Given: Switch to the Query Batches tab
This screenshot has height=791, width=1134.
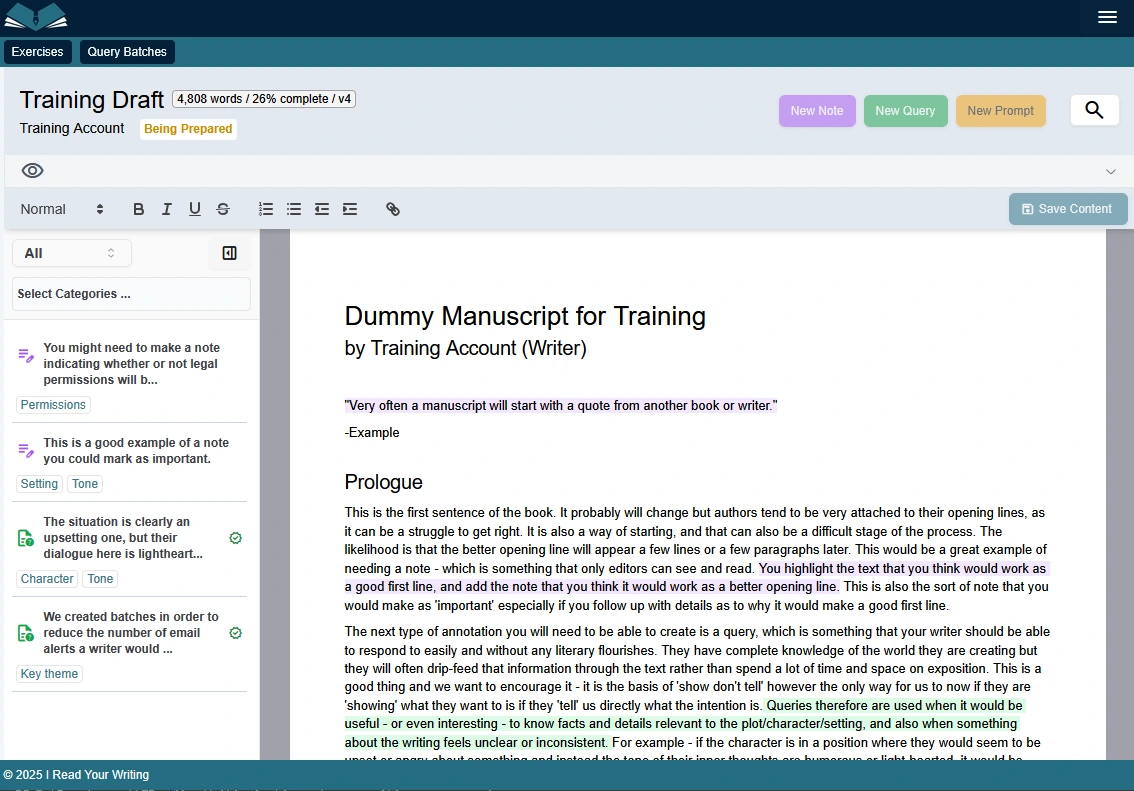Looking at the screenshot, I should tap(127, 51).
